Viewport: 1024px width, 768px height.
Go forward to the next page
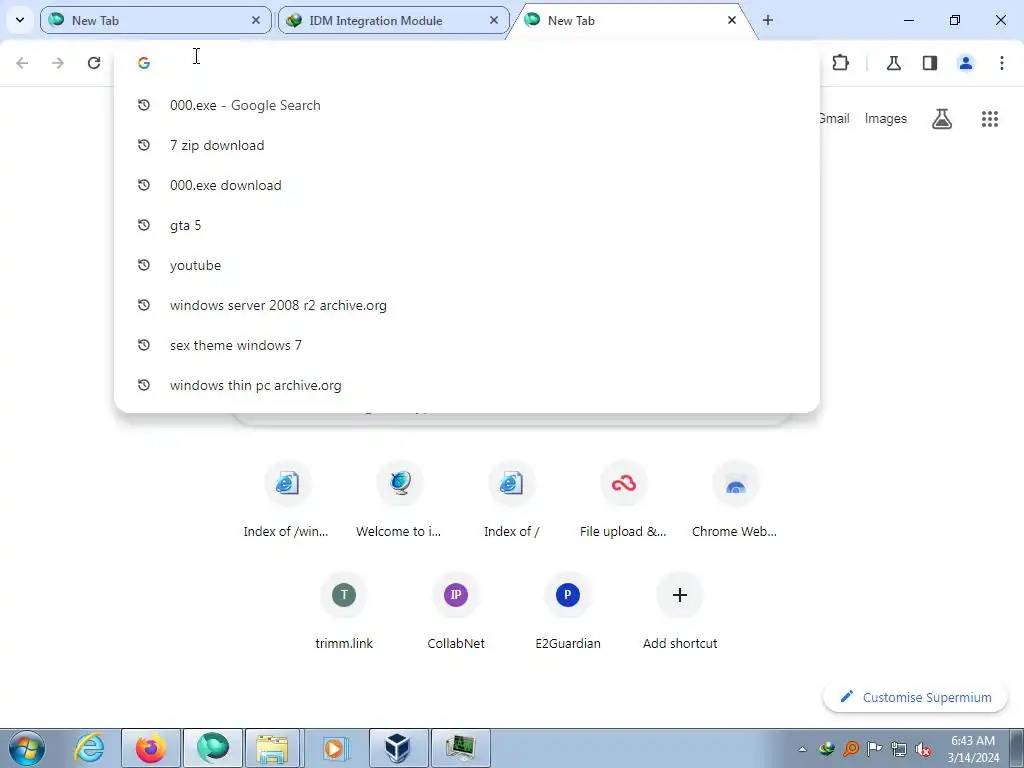(x=58, y=63)
